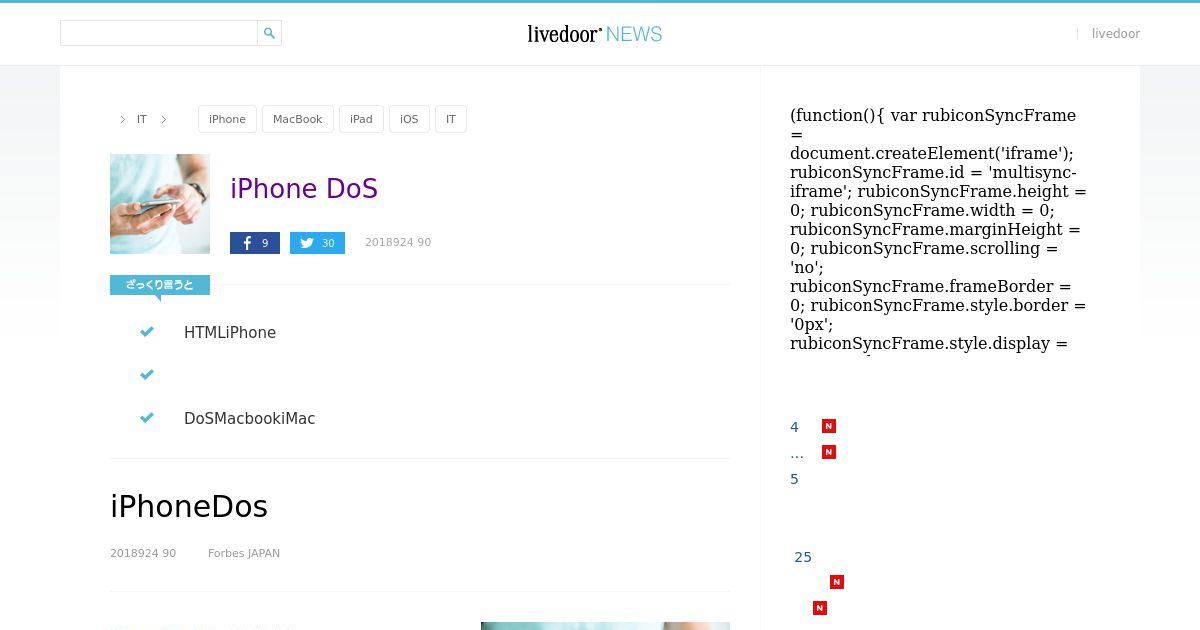This screenshot has width=1200, height=630.
Task: Click the large iPhoneDos article title
Action: pos(189,507)
